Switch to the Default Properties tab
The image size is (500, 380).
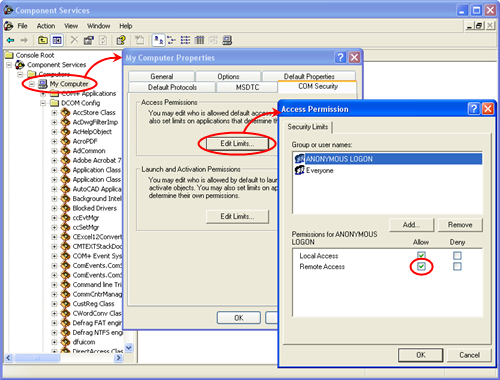click(x=309, y=76)
